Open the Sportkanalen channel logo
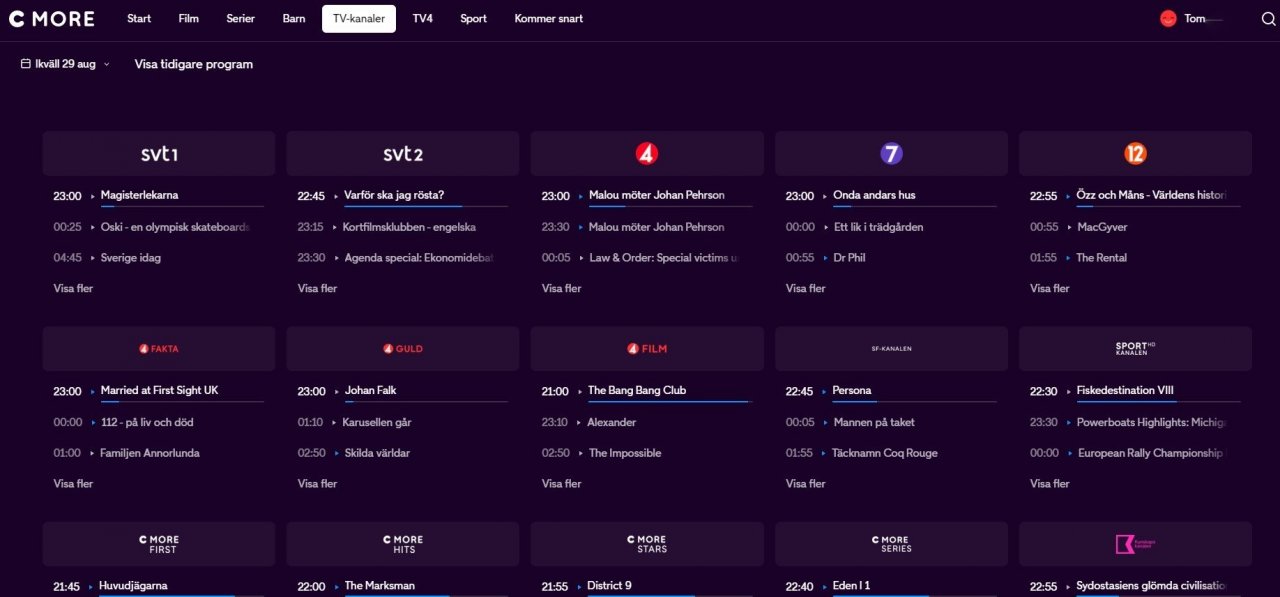 coord(1135,349)
